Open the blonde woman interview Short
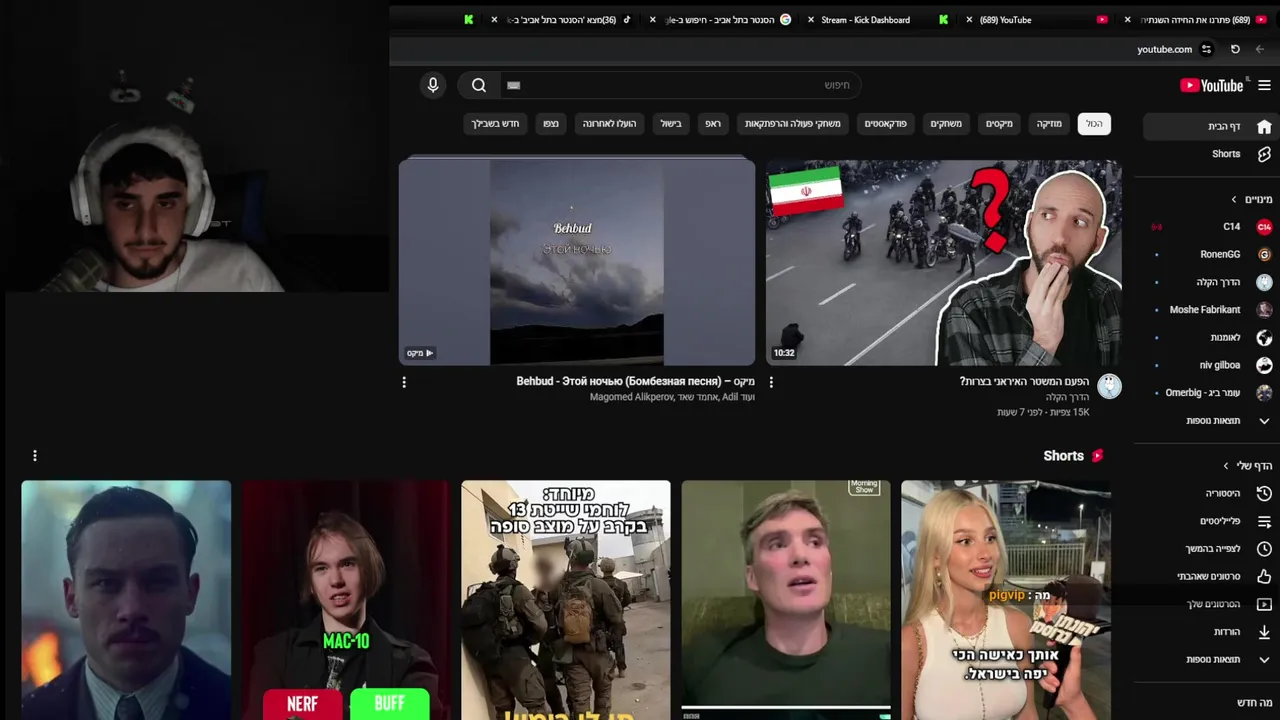1280x720 pixels. [1006, 600]
